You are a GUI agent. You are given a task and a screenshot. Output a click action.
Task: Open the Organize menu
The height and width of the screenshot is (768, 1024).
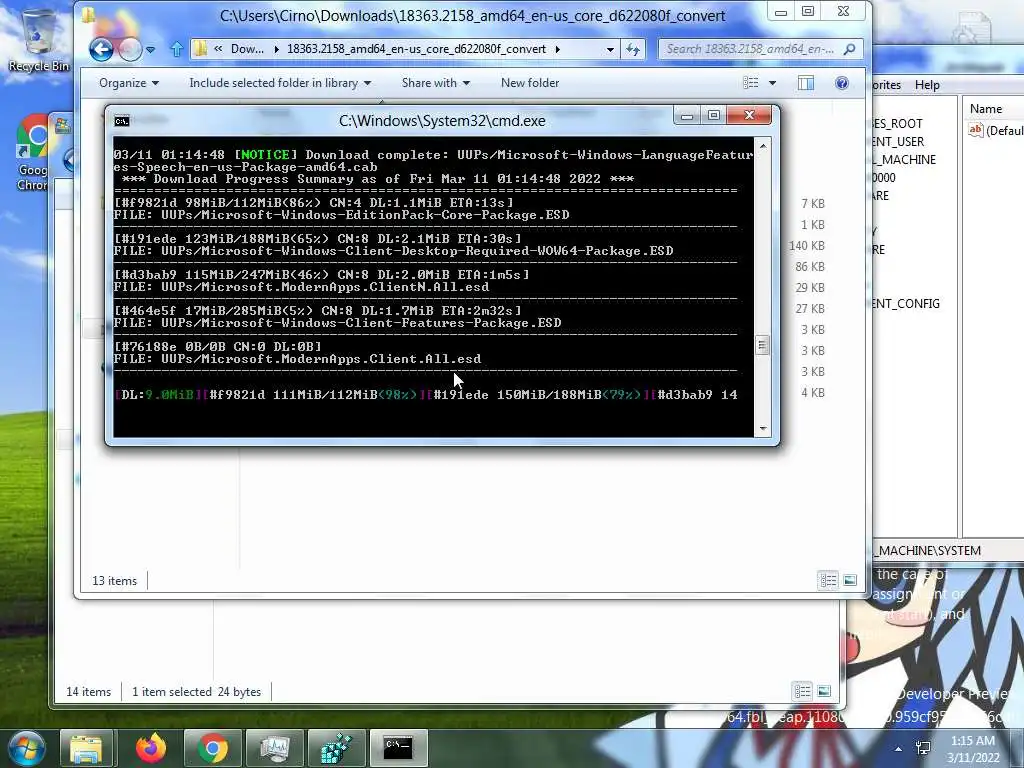pos(129,83)
